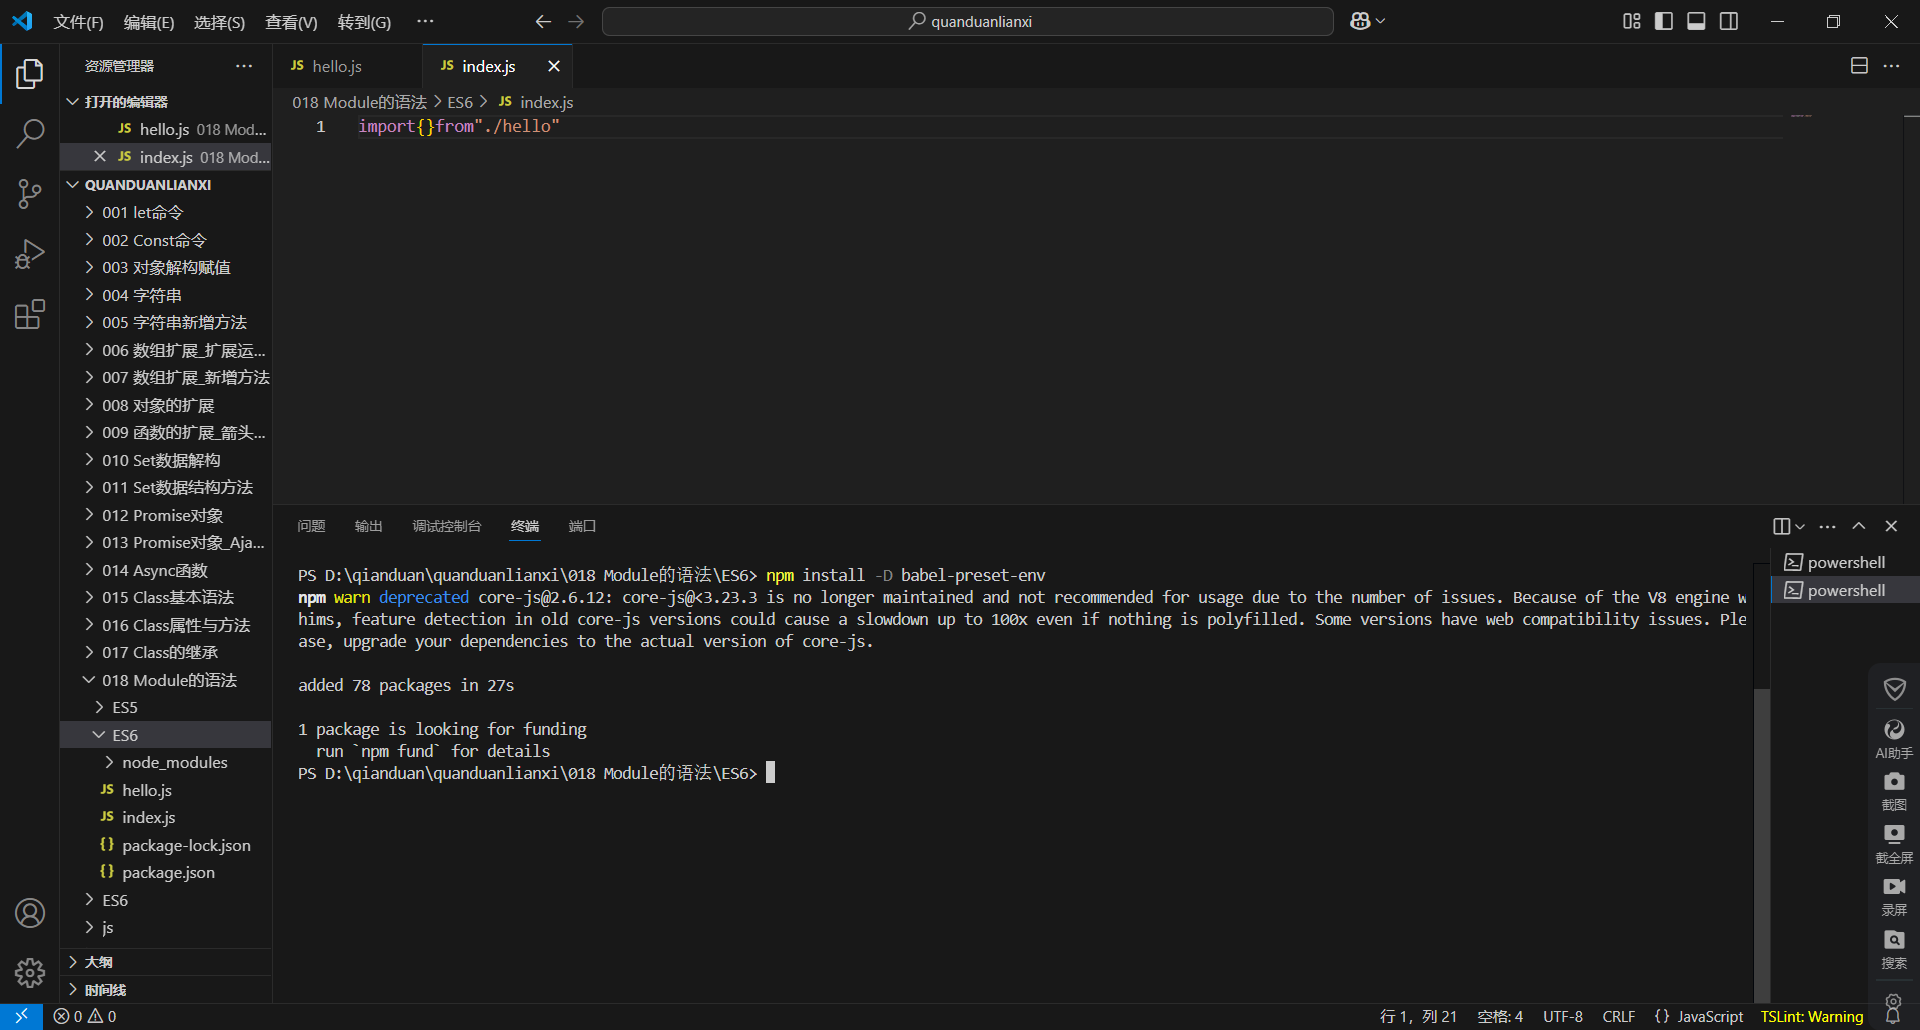This screenshot has width=1920, height=1030.
Task: Open Run and Debug view
Action: pos(30,254)
